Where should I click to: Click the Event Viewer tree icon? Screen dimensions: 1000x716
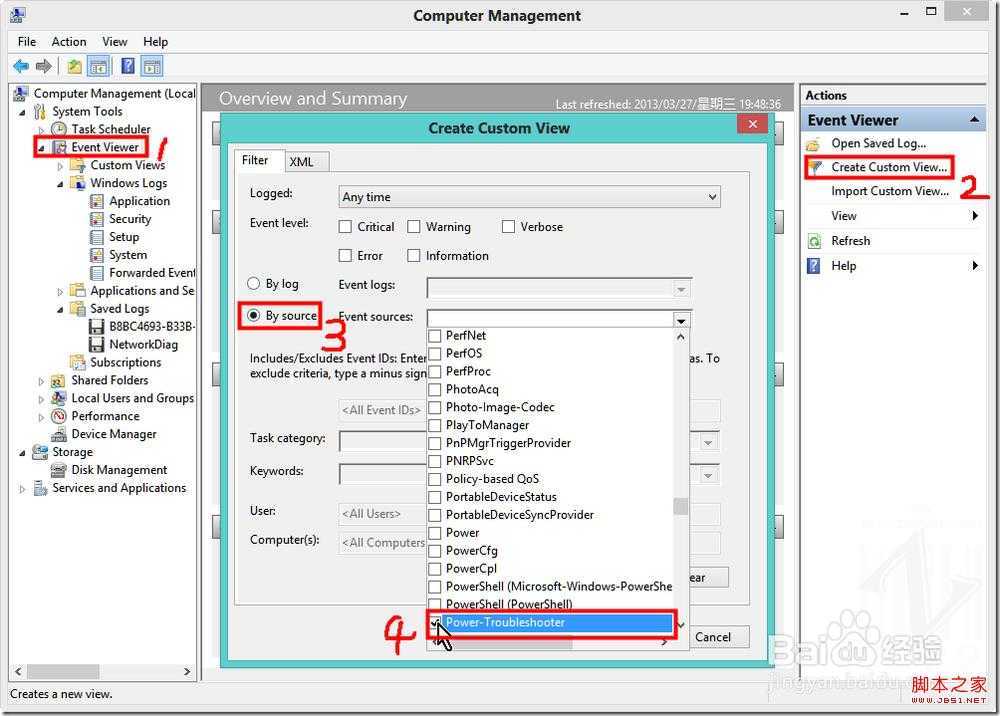point(59,147)
